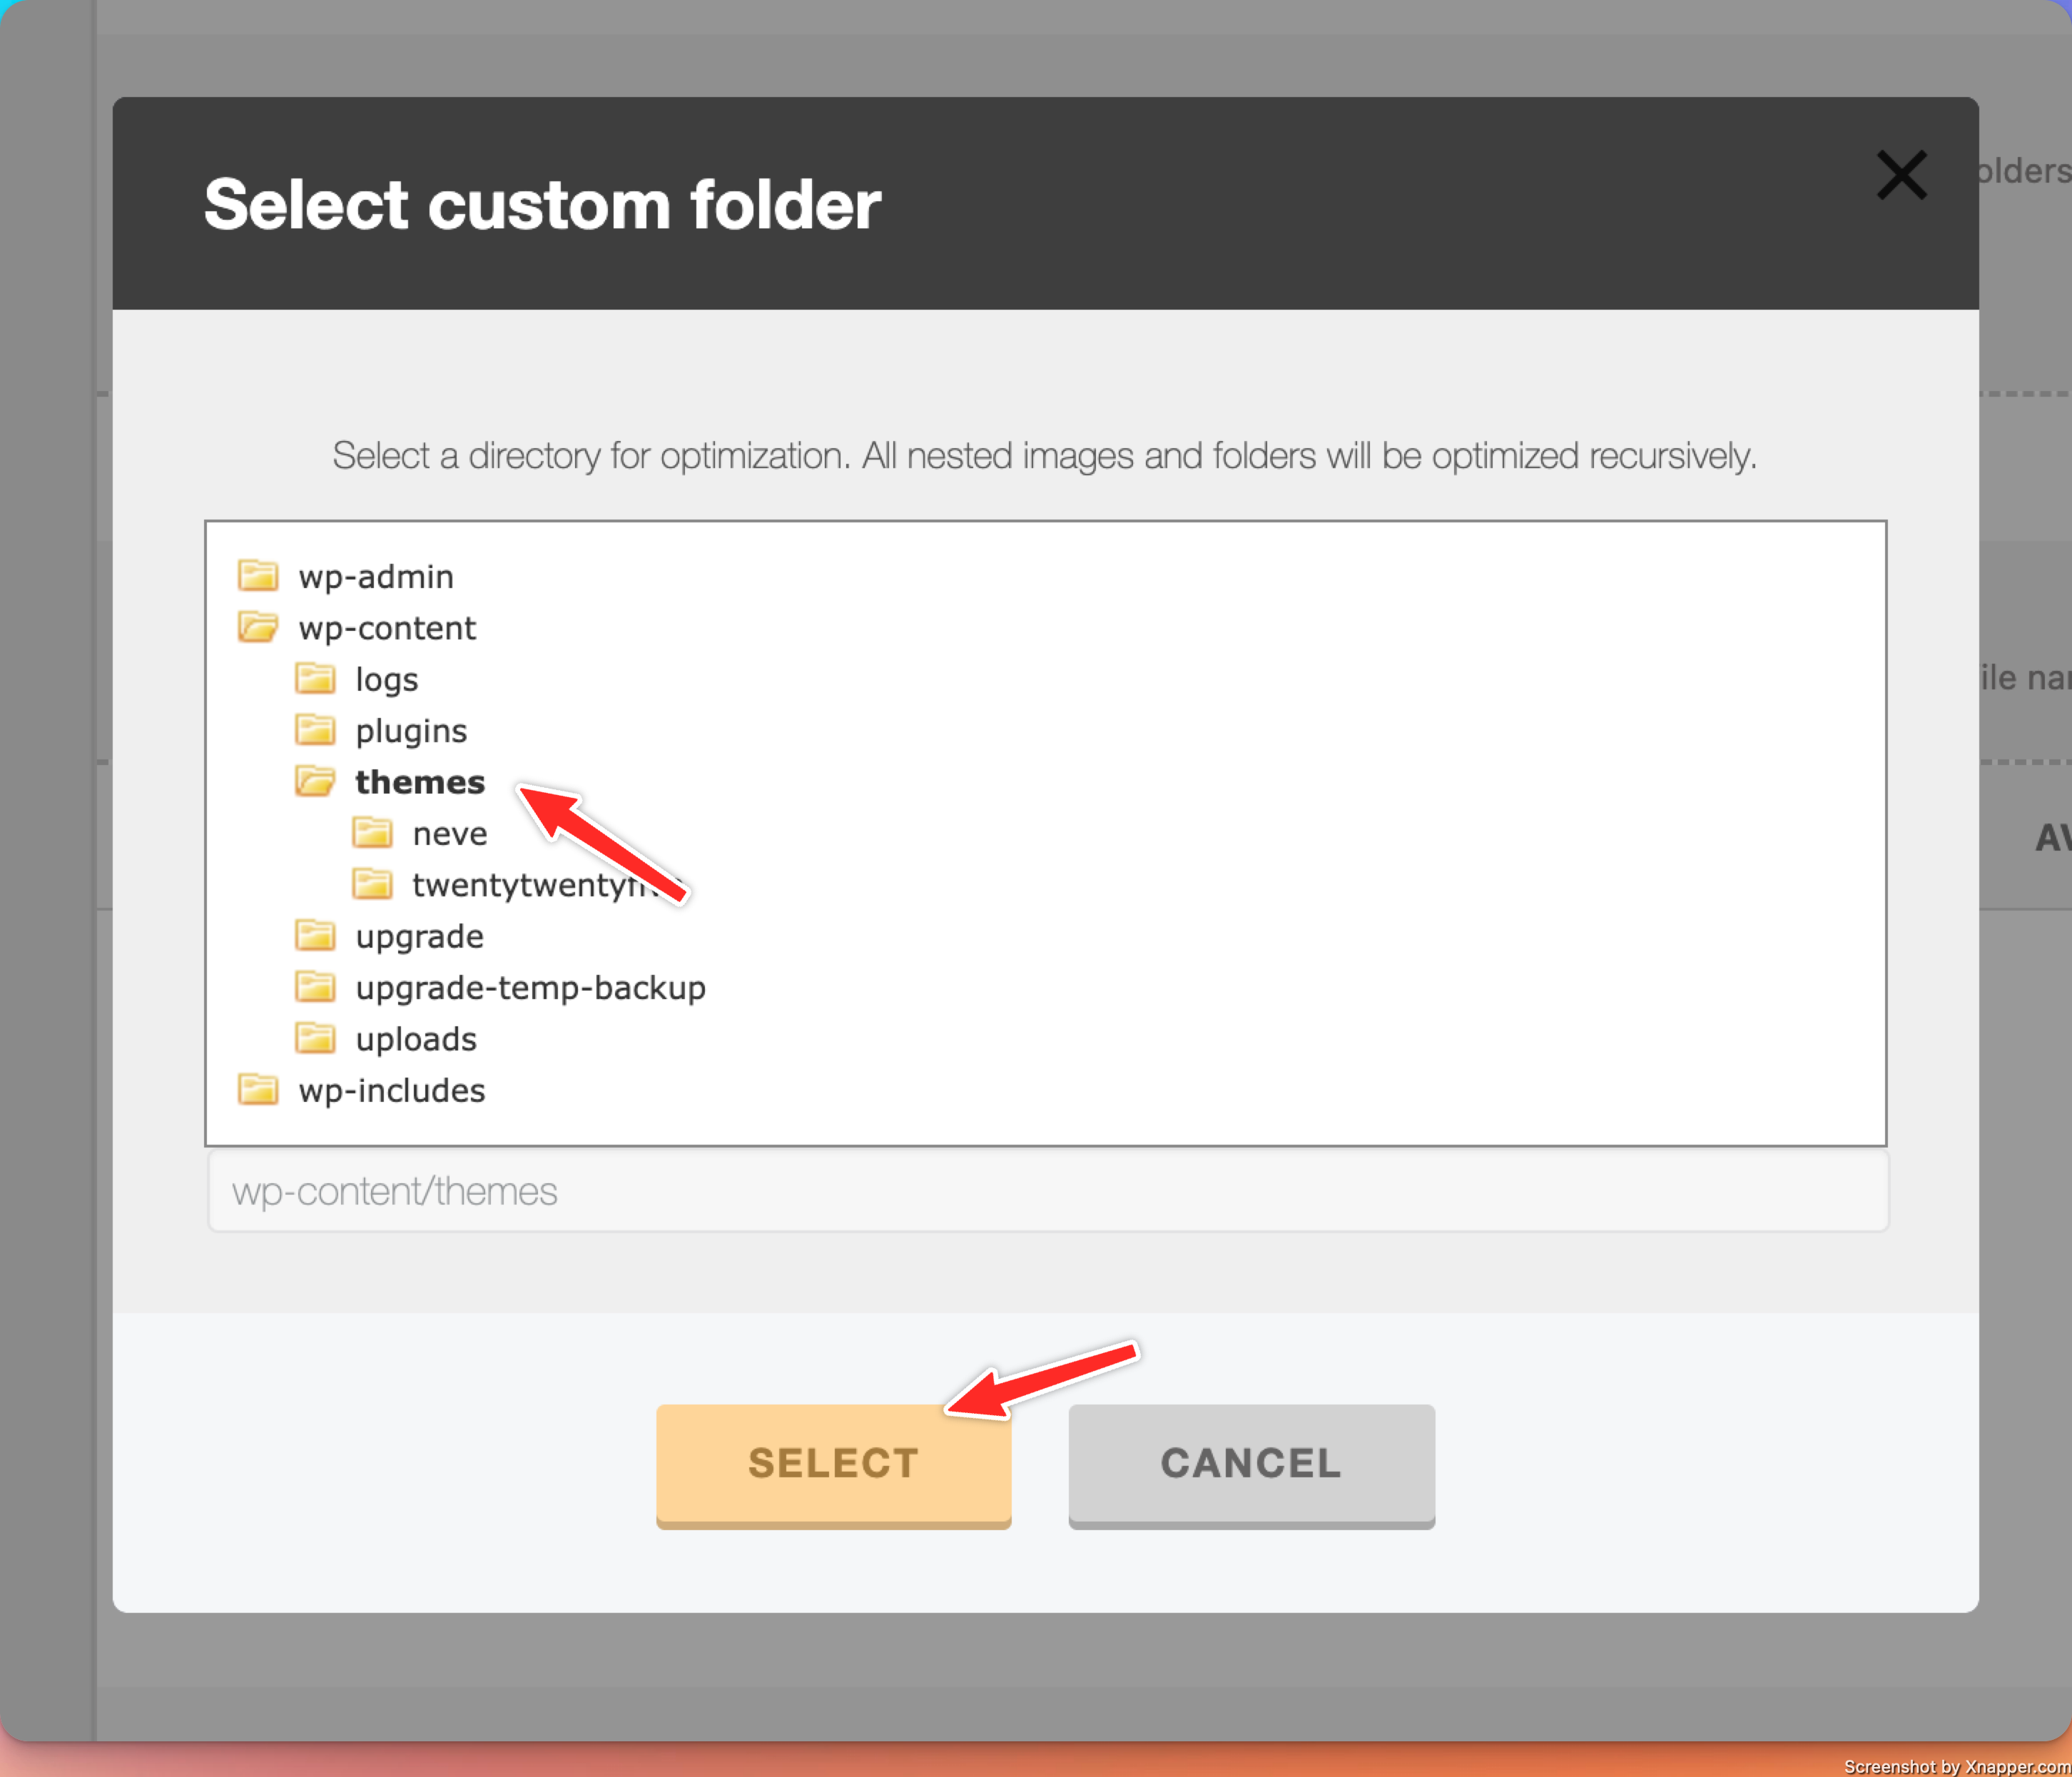Expand the wp-includes folder icon
The height and width of the screenshot is (1777, 2072).
258,1090
